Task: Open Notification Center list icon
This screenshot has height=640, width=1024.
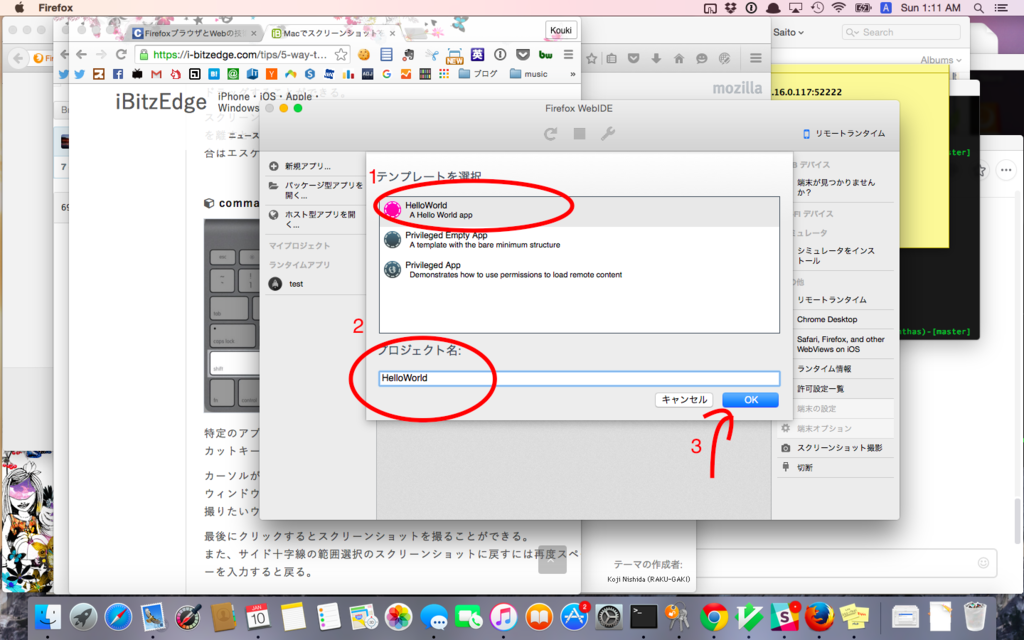Action: (1001, 8)
